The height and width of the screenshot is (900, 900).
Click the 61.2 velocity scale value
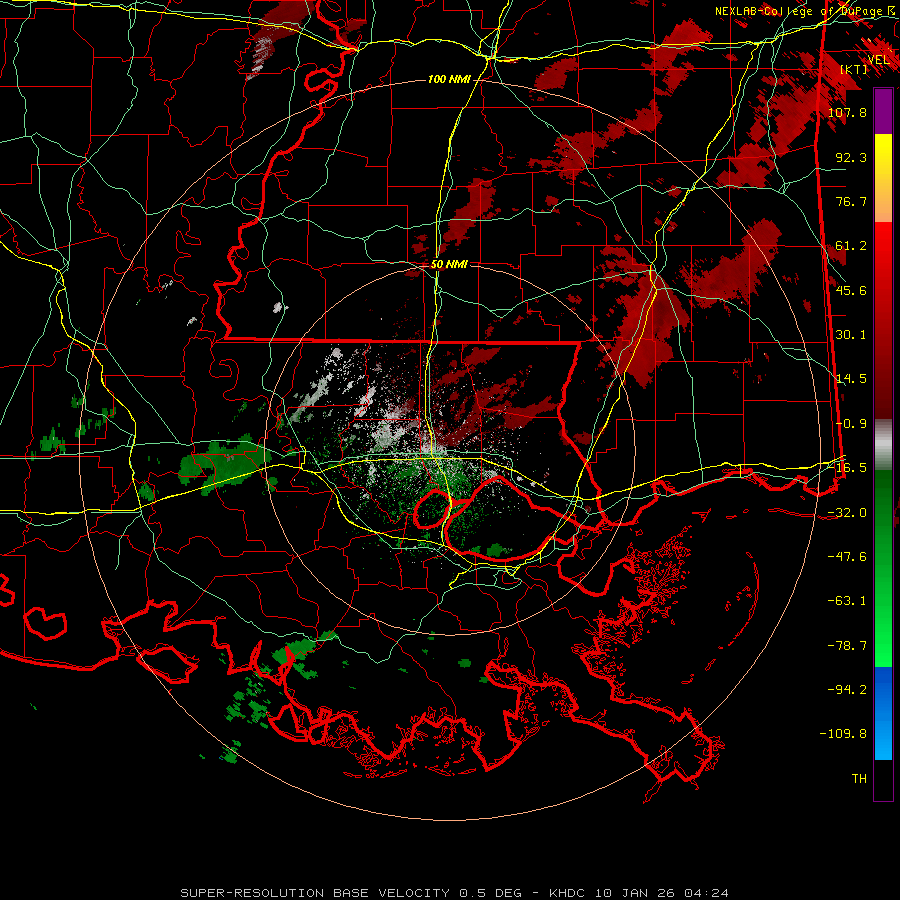851,246
